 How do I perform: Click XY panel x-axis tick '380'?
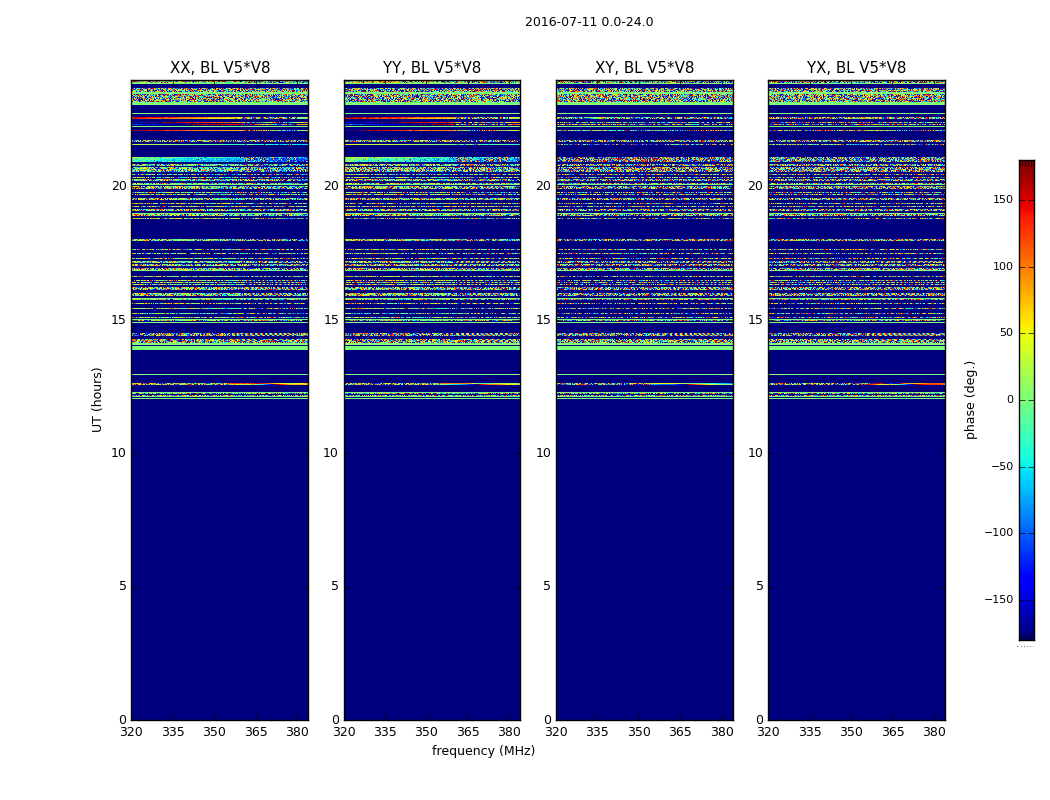(x=722, y=732)
